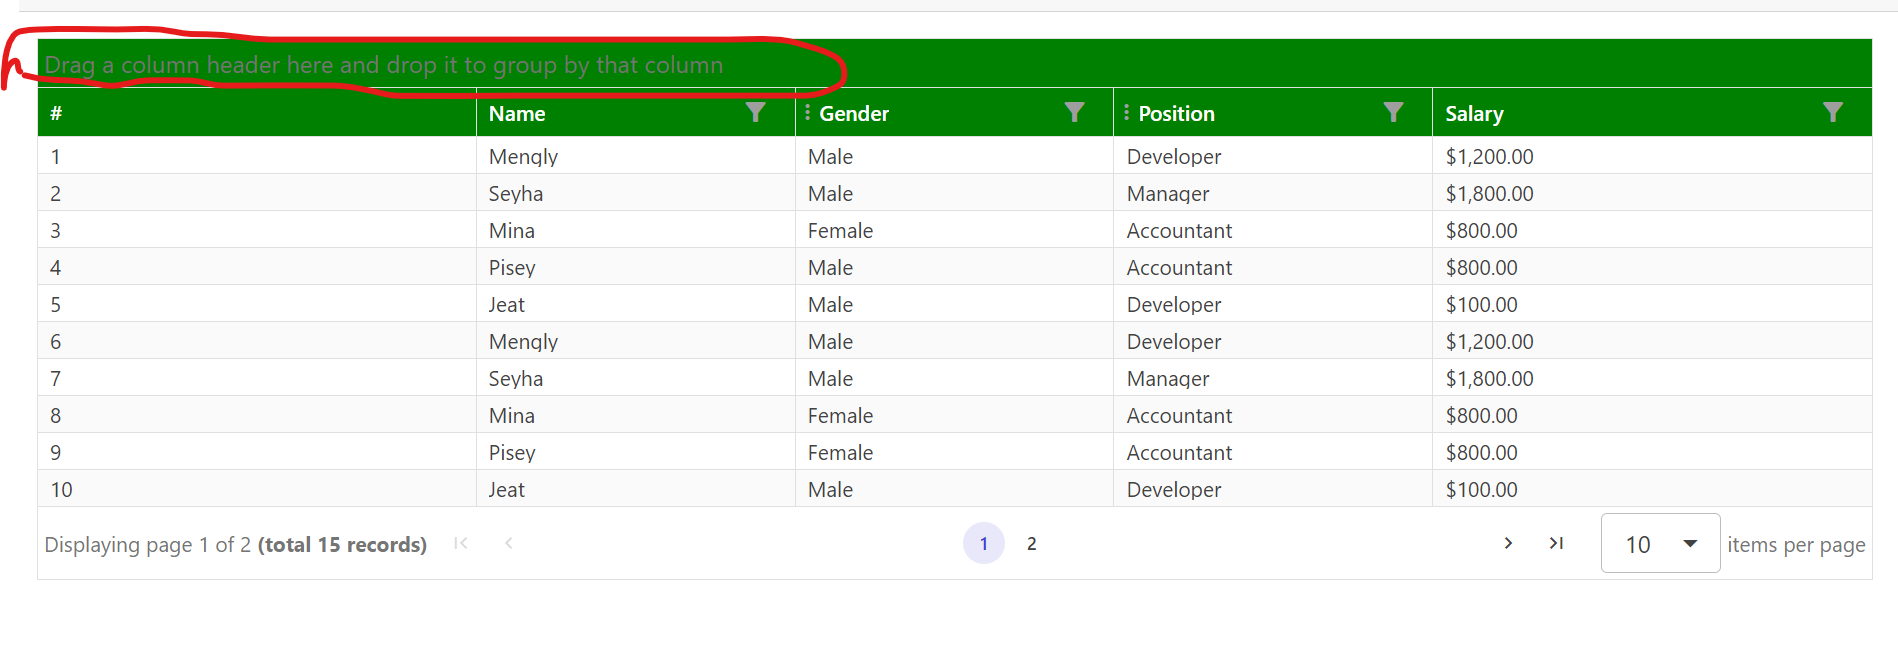Image resolution: width=1898 pixels, height=661 pixels.
Task: Select the Jeat name in row 5
Action: [x=507, y=305]
